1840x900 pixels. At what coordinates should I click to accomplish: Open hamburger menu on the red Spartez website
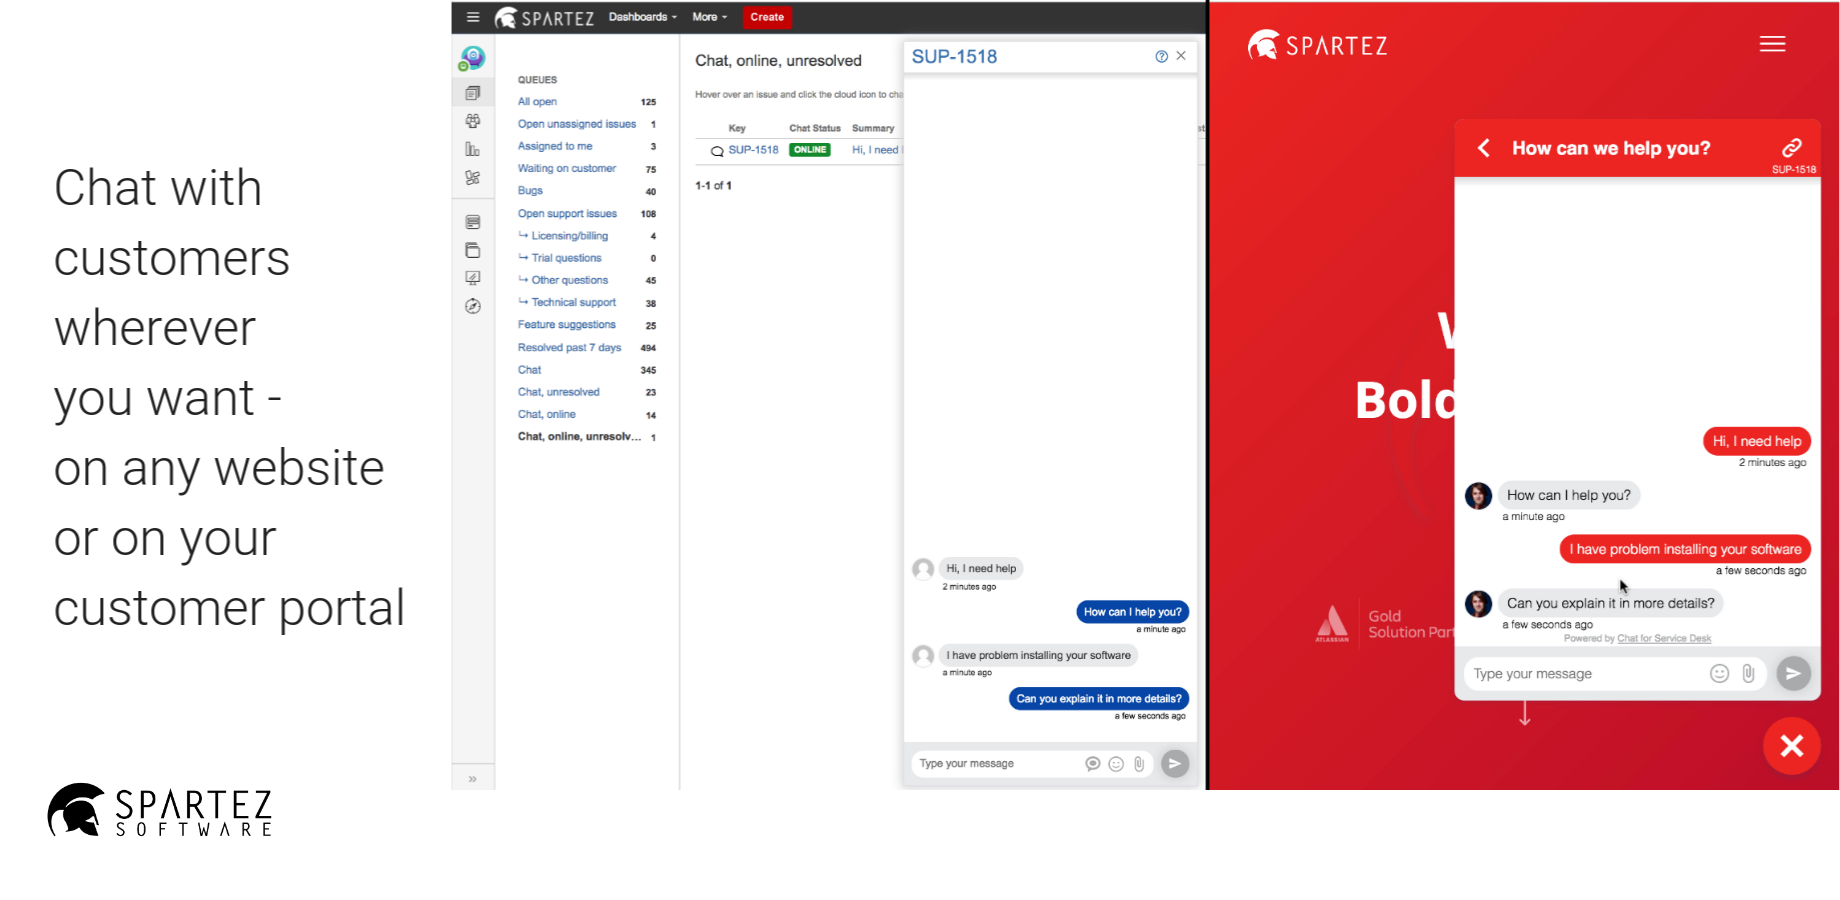click(x=1773, y=44)
